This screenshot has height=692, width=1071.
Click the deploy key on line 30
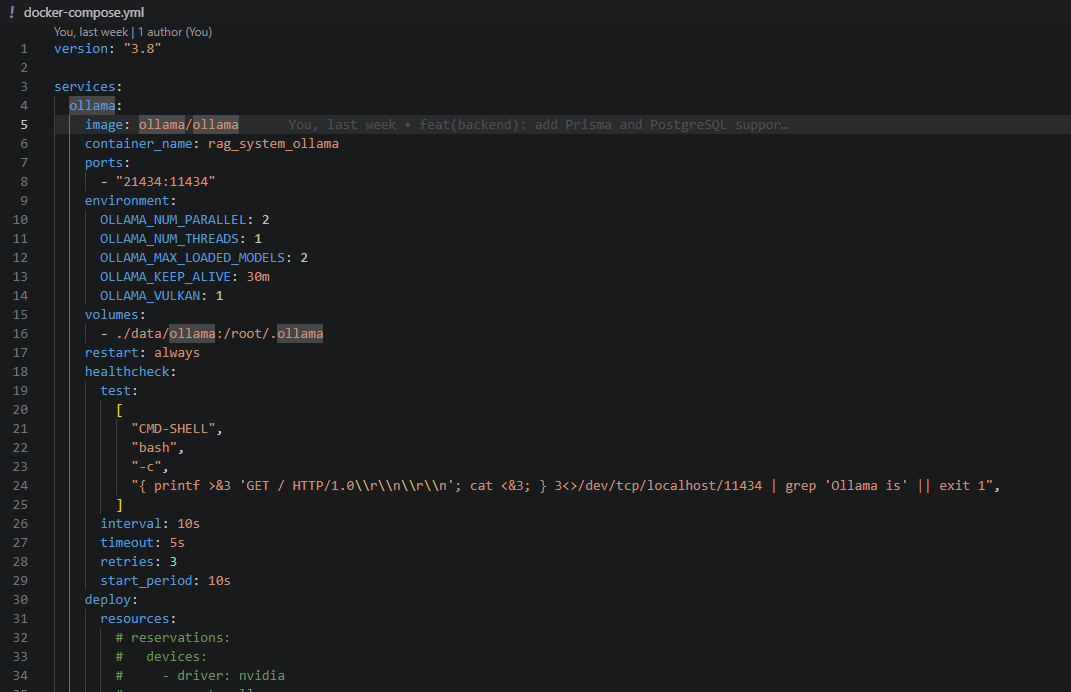[106, 599]
